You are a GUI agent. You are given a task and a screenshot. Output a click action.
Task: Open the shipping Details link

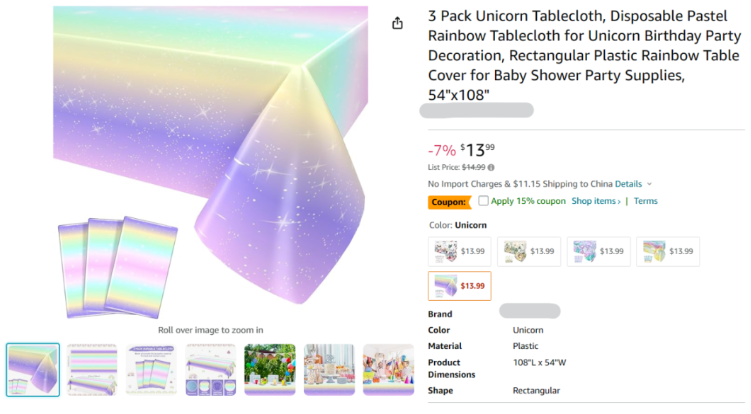click(628, 184)
